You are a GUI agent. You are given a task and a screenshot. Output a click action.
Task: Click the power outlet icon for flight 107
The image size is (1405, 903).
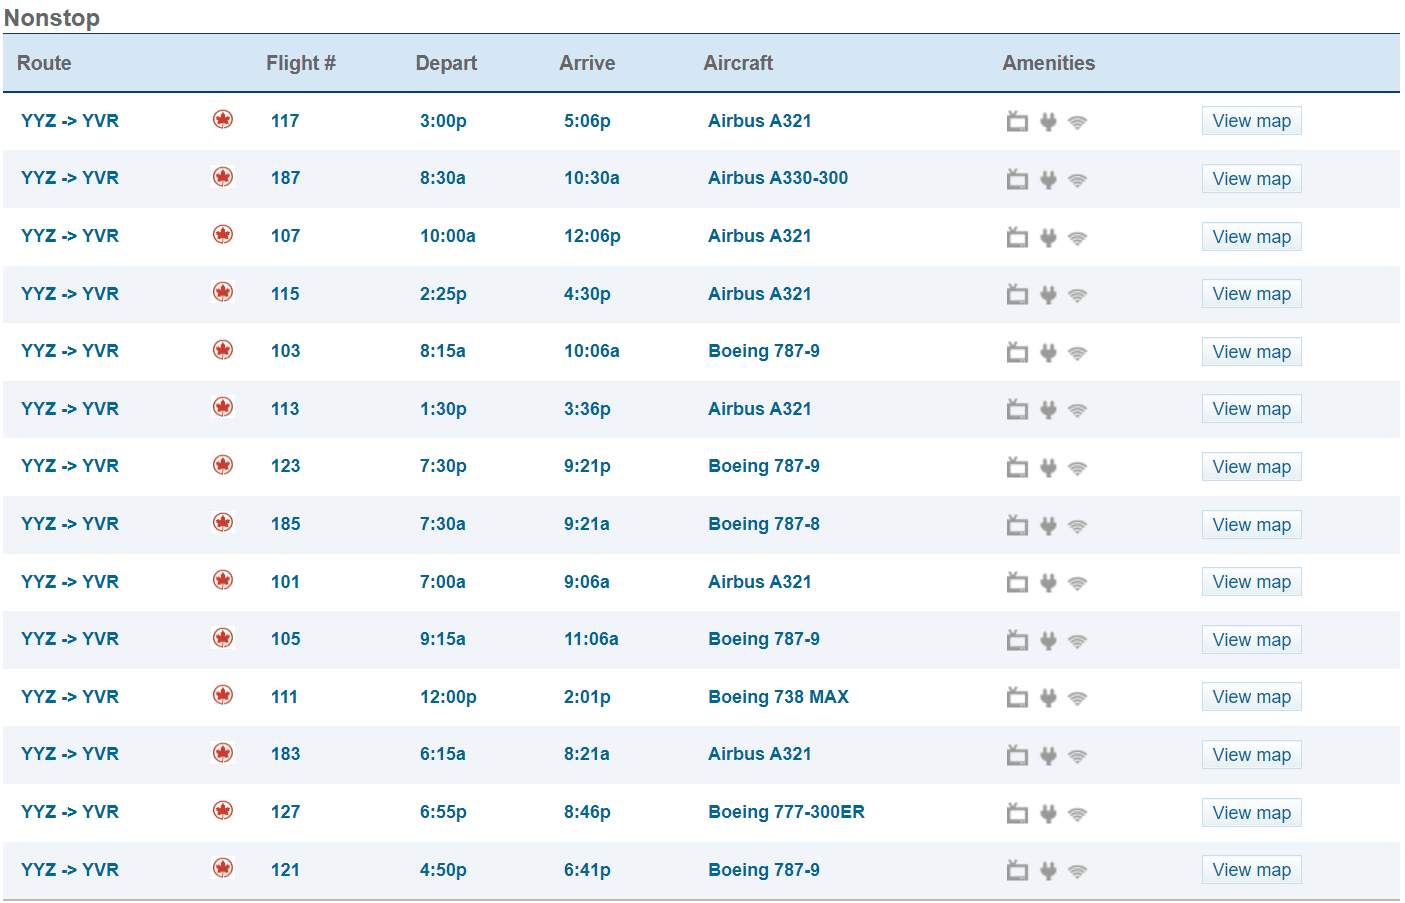(1048, 238)
